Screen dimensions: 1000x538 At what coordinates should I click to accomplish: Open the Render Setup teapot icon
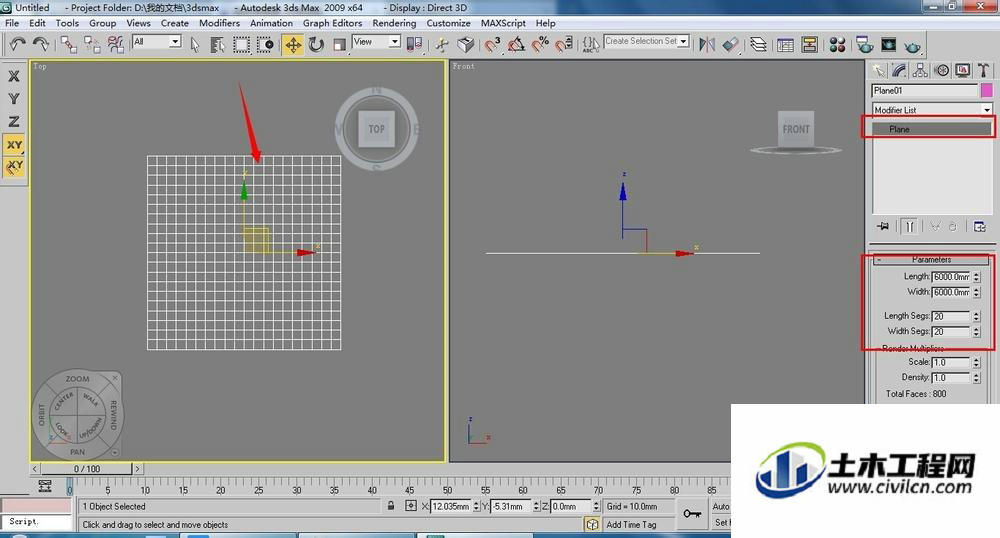(865, 45)
